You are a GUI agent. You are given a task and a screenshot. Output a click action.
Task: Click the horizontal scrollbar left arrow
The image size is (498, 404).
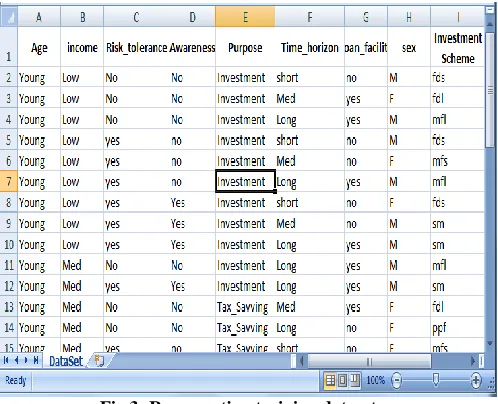302,361
